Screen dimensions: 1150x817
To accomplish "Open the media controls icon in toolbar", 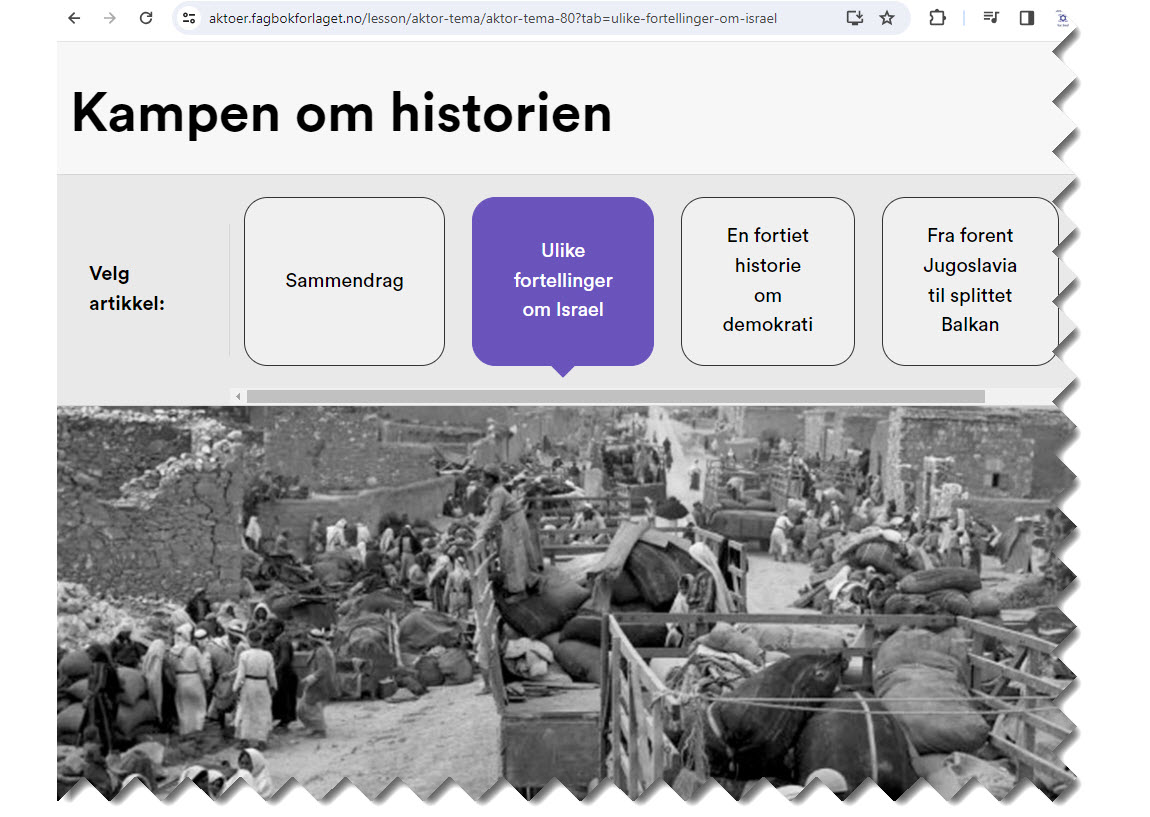I will (990, 18).
